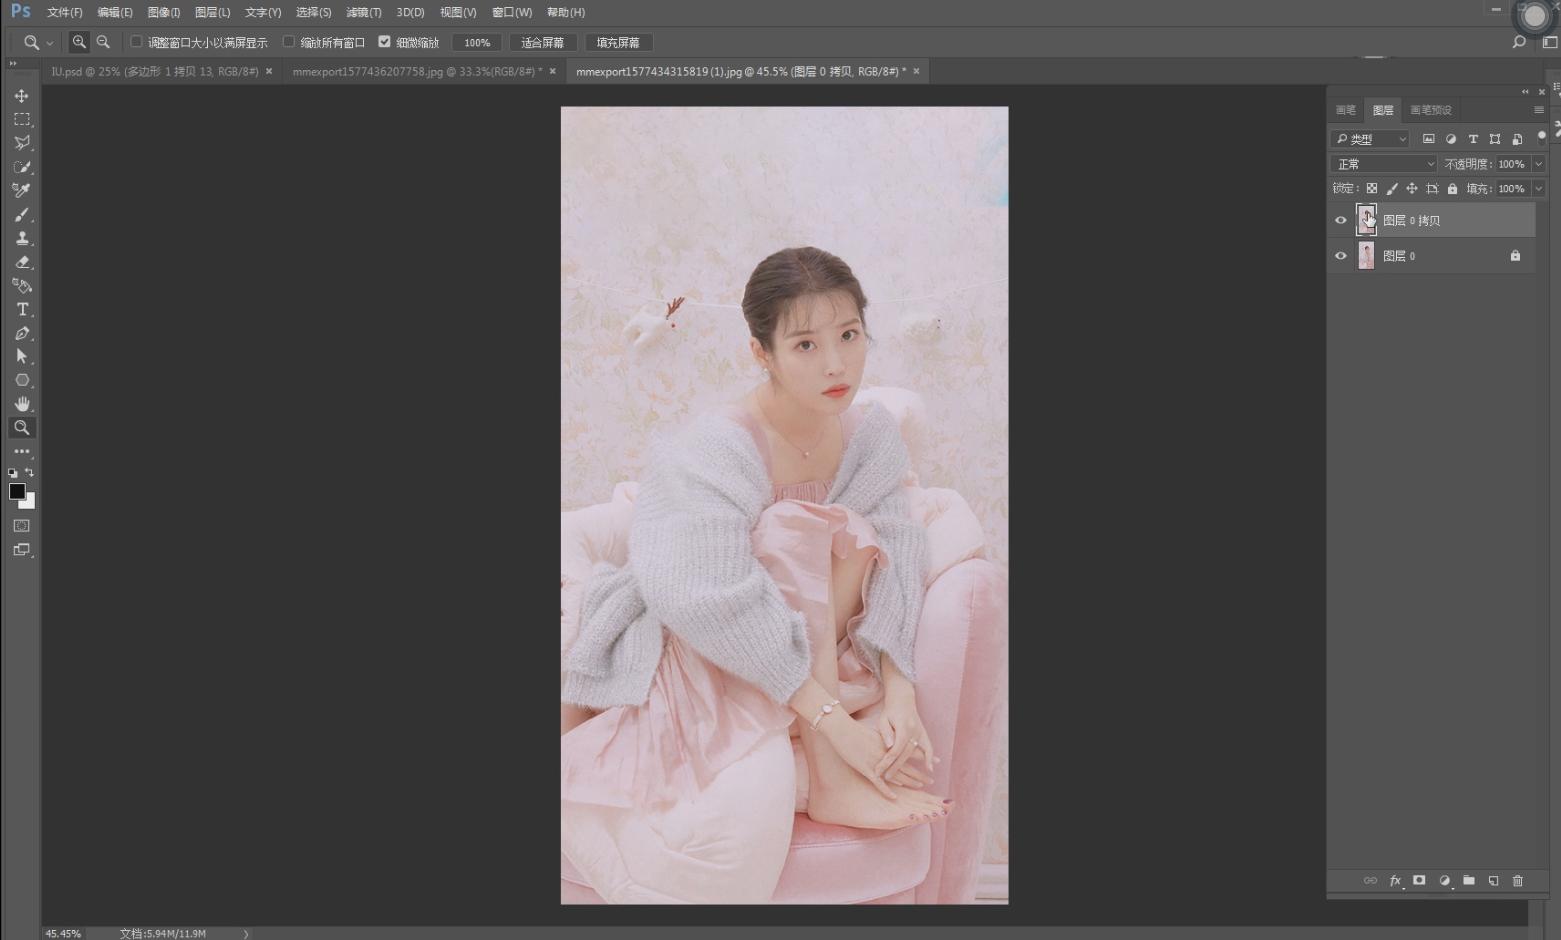
Task: Hide the 图层 0 拷贝 layer
Action: coord(1341,221)
